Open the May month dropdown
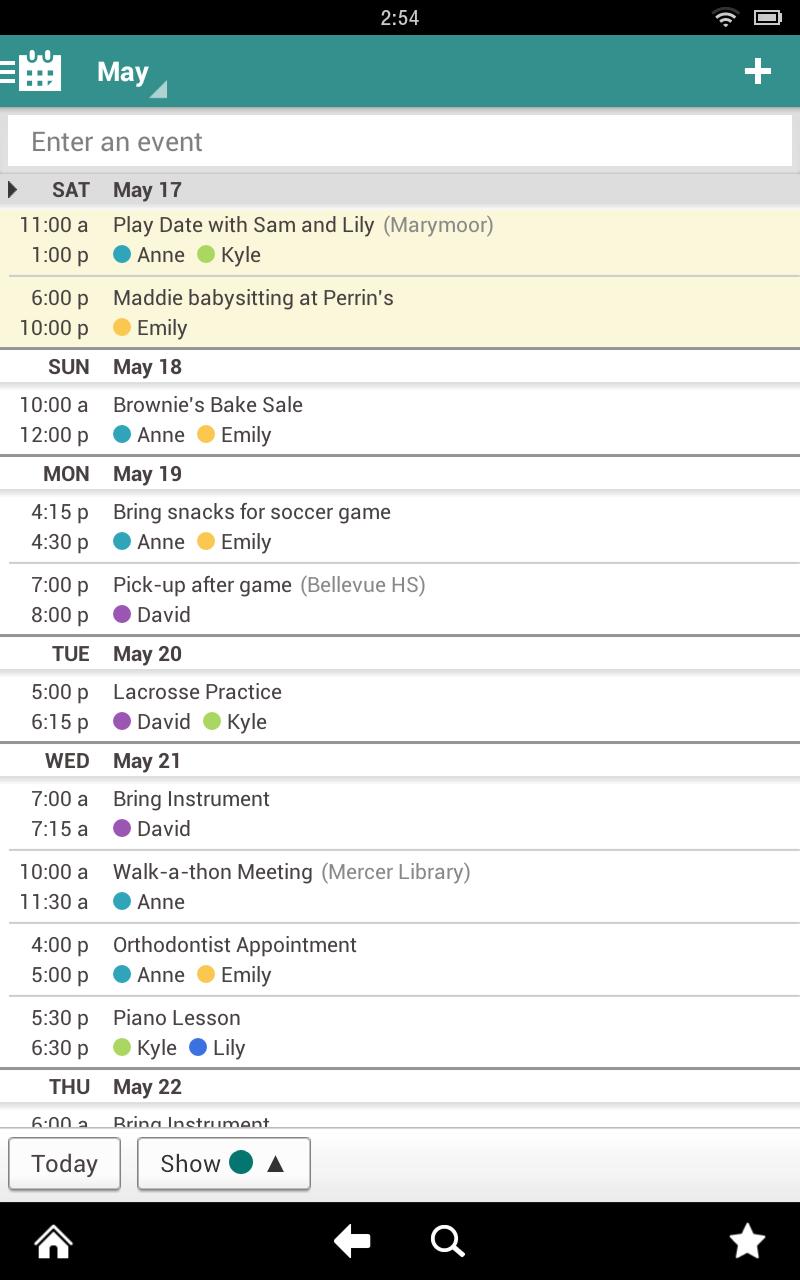Image resolution: width=800 pixels, height=1280 pixels. pos(130,73)
